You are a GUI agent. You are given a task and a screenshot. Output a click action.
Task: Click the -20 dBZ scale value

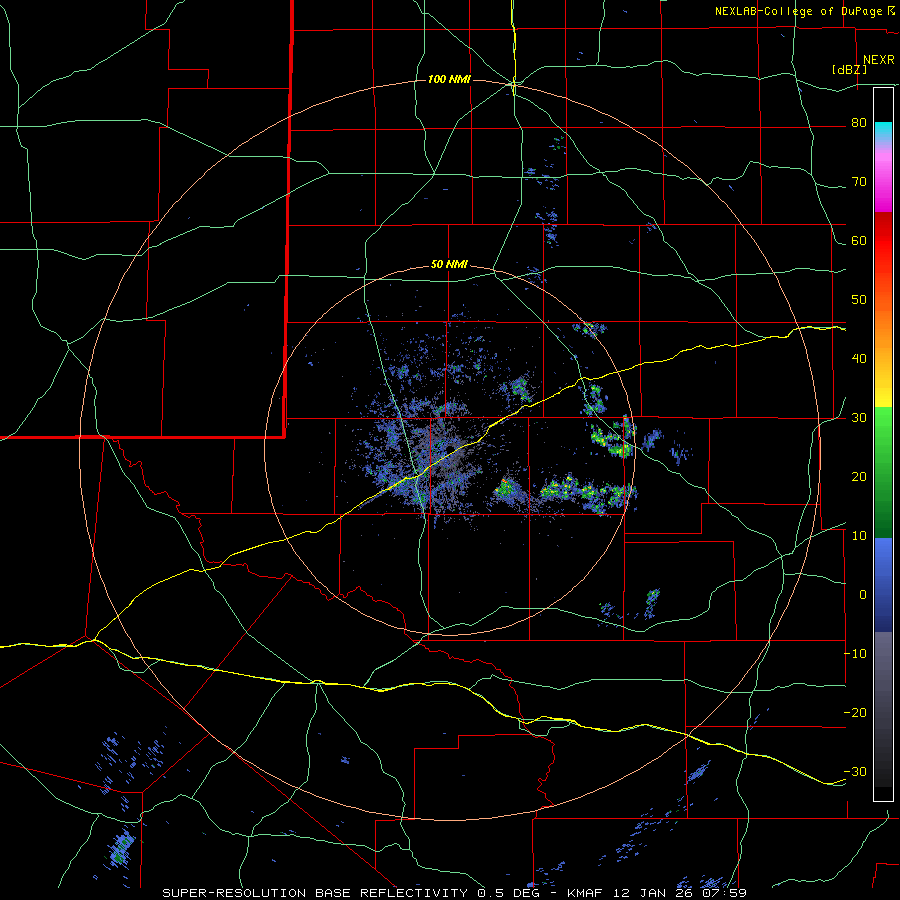tap(855, 712)
